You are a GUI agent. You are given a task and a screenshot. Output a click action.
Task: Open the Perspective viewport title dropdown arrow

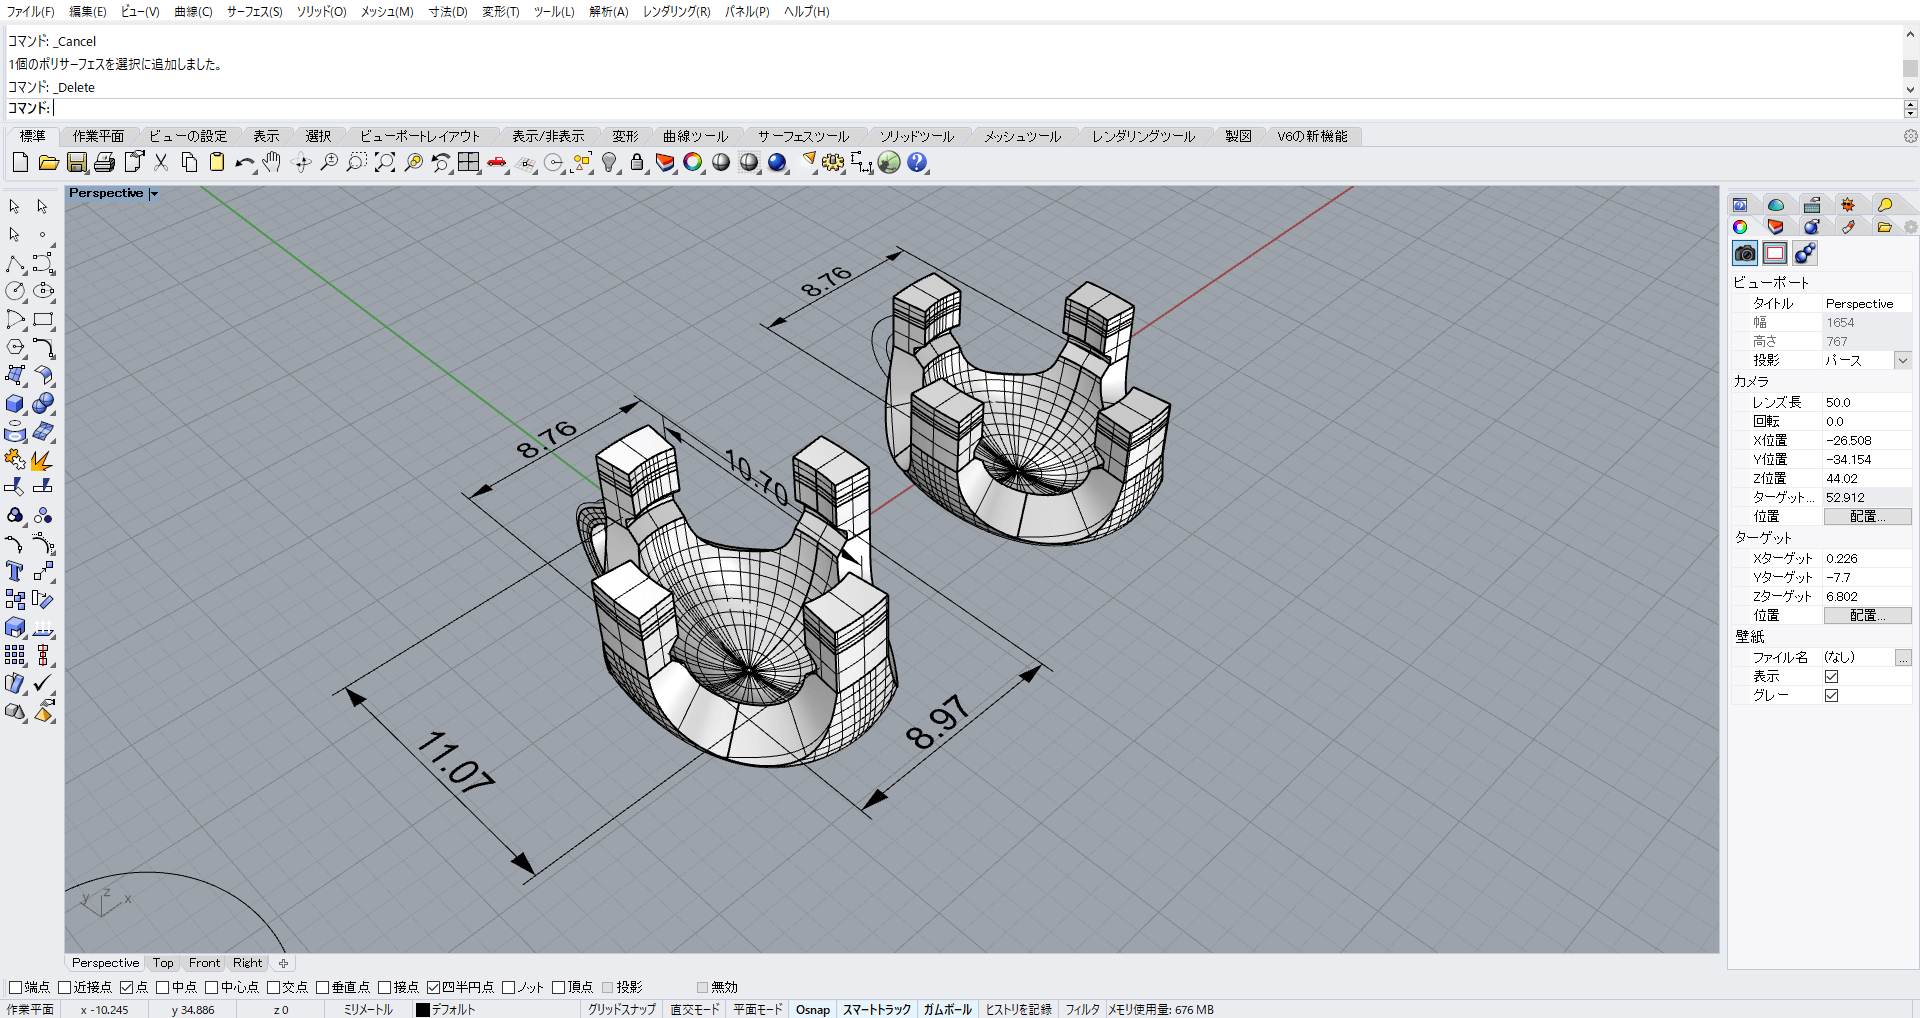point(154,194)
